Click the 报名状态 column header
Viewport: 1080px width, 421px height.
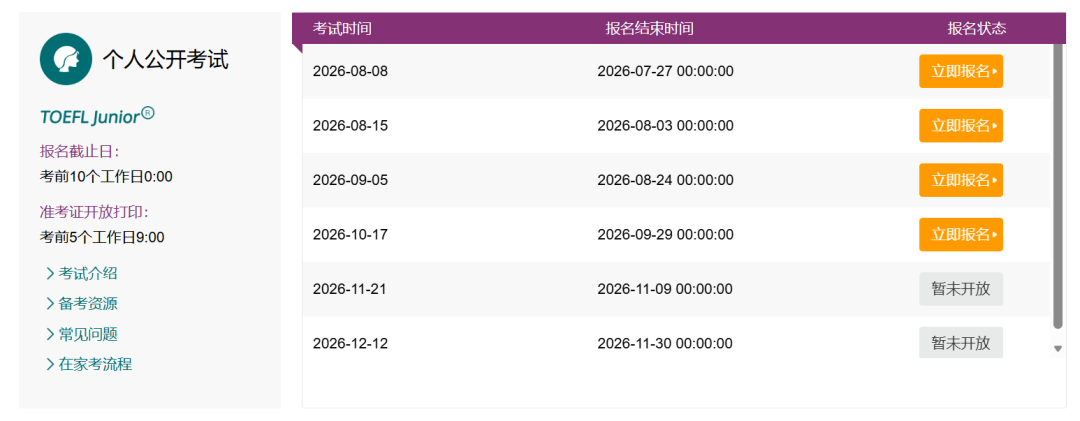tap(977, 28)
